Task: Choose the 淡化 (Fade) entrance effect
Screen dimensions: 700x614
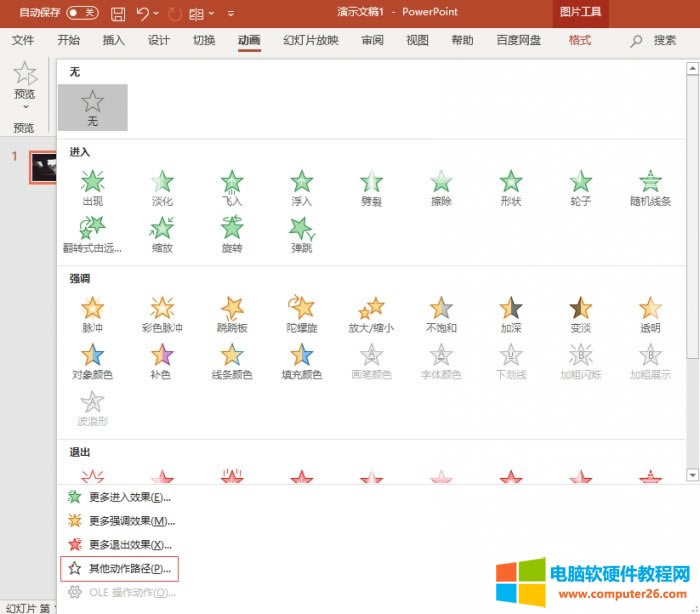Action: coord(162,187)
